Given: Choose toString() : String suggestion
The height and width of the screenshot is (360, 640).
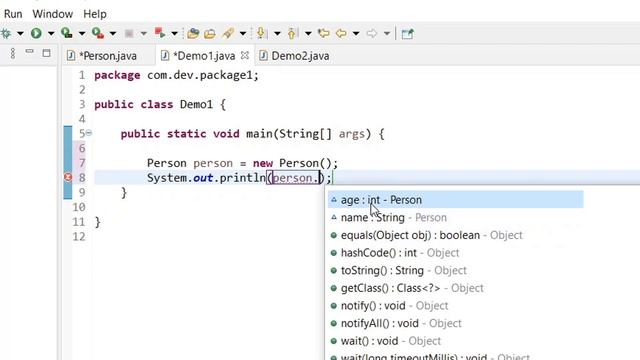Looking at the screenshot, I should click(456, 270).
